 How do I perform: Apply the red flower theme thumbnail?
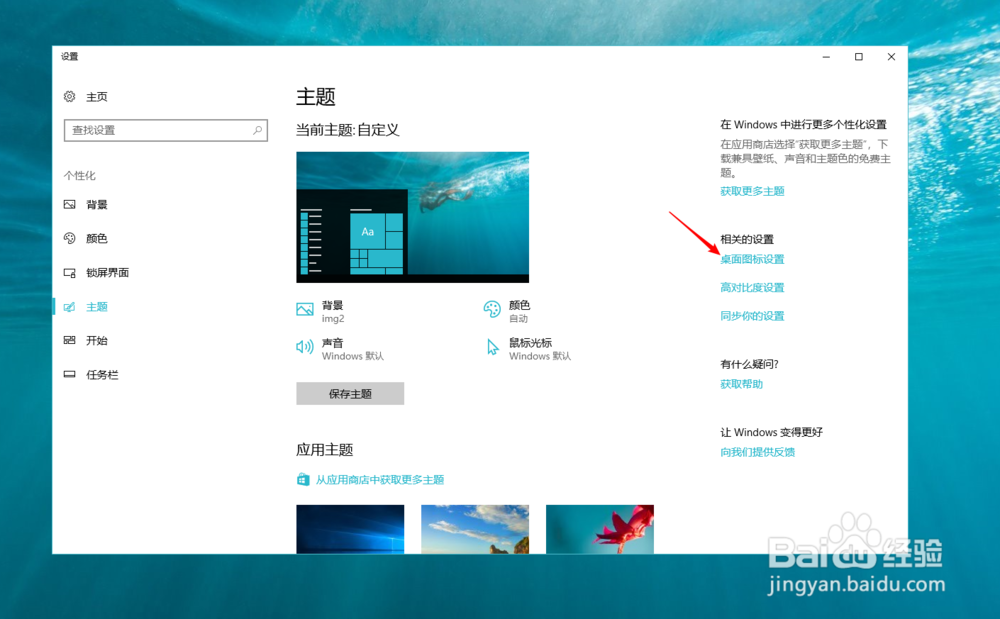point(600,529)
